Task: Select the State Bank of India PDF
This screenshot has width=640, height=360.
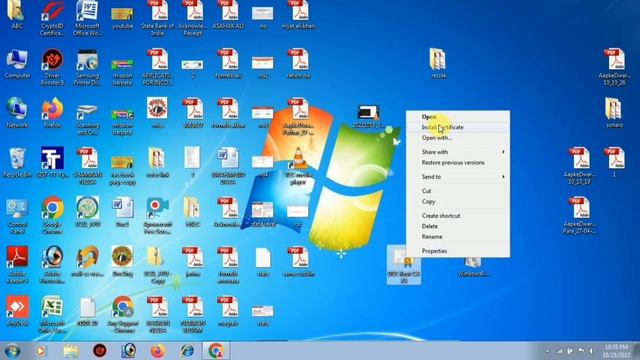Action: pyautogui.click(x=158, y=18)
